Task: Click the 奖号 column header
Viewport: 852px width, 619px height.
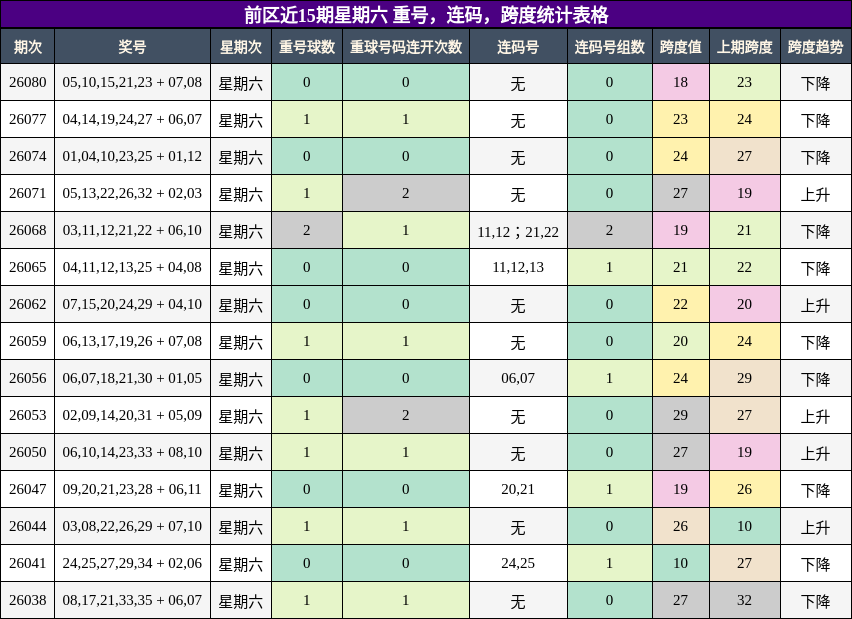Action: tap(132, 47)
